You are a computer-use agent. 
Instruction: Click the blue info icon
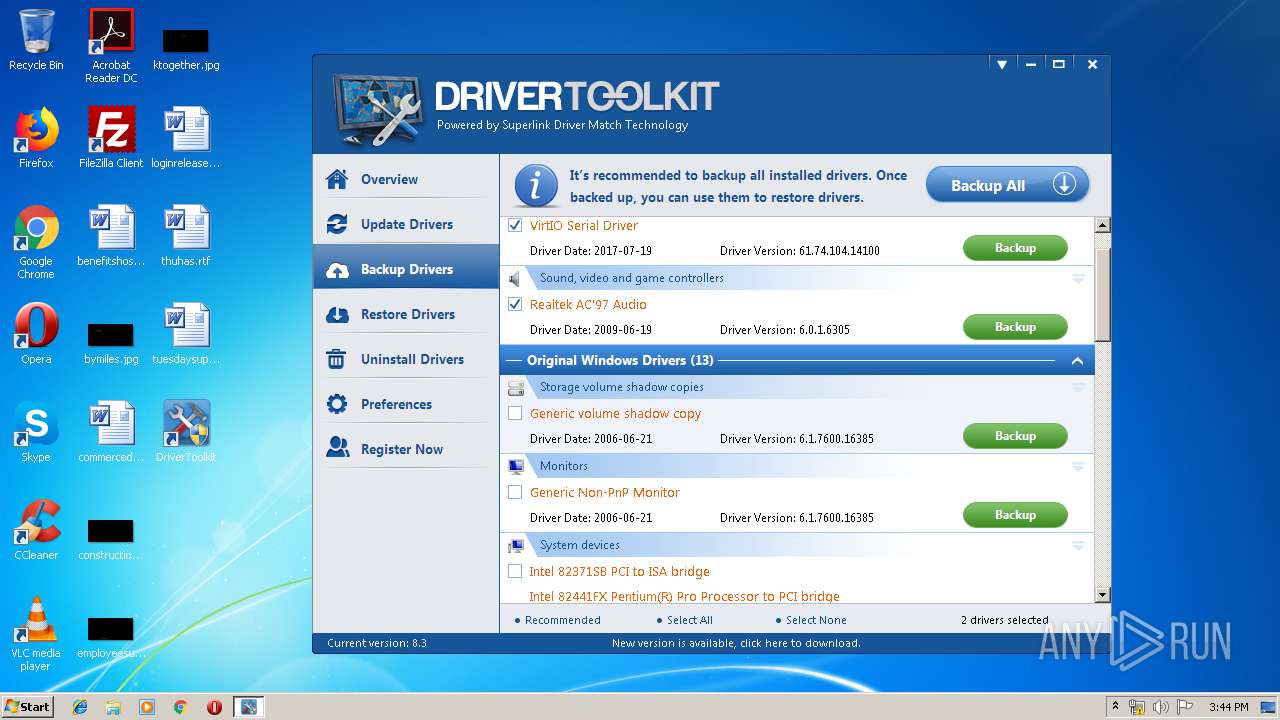point(536,186)
